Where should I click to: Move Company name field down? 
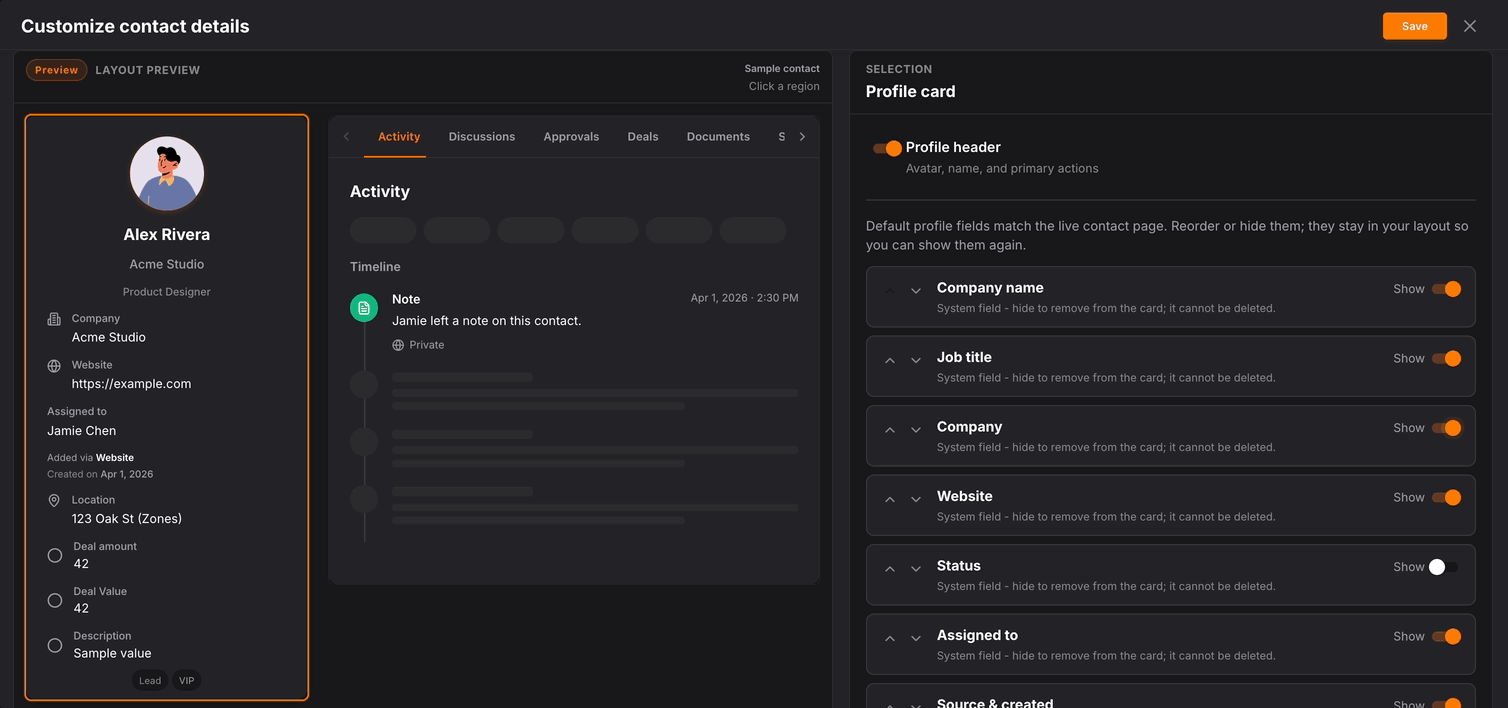point(915,291)
